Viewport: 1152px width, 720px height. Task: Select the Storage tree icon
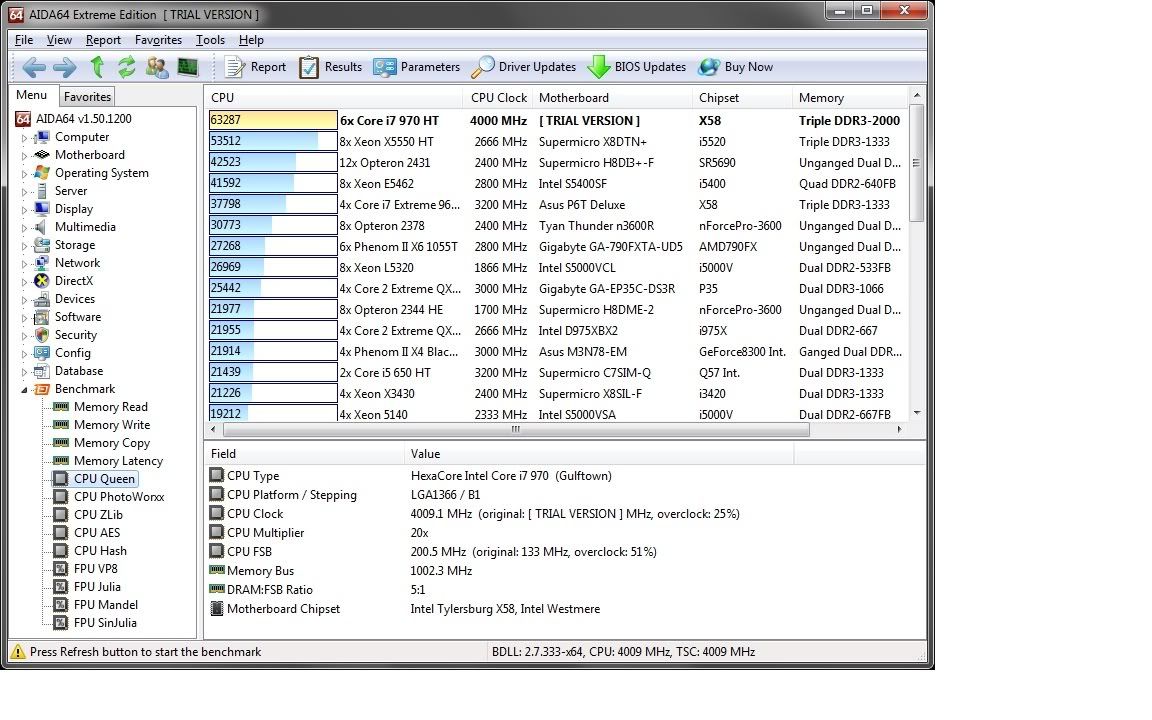(42, 245)
